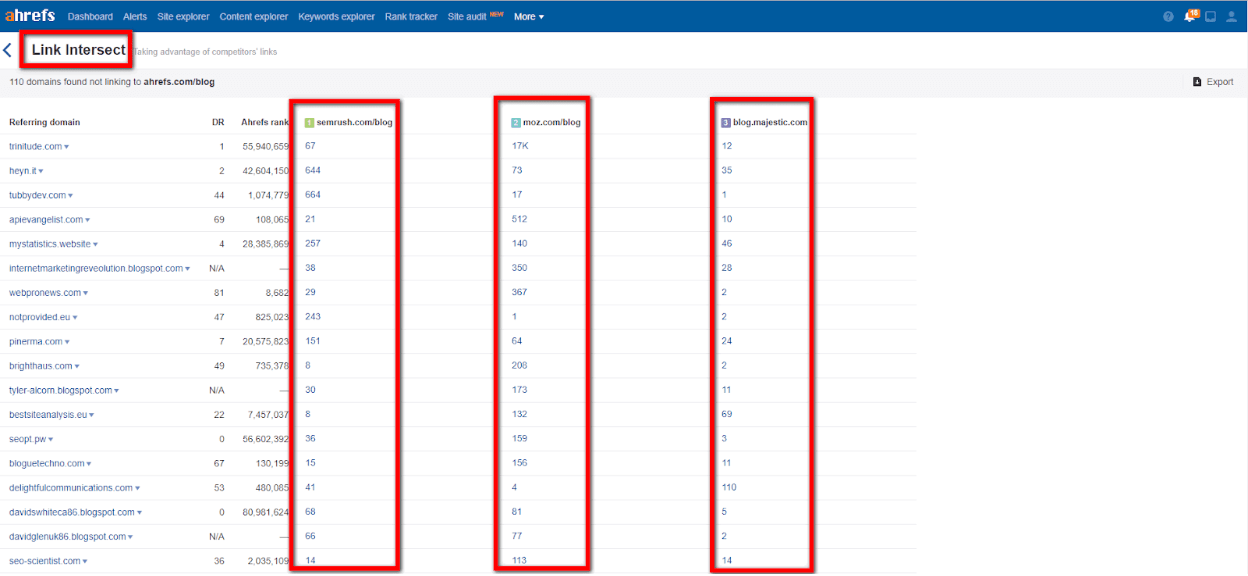This screenshot has width=1248, height=576.
Task: Open semrush link count 664 for tubbydev.com
Action: click(313, 195)
